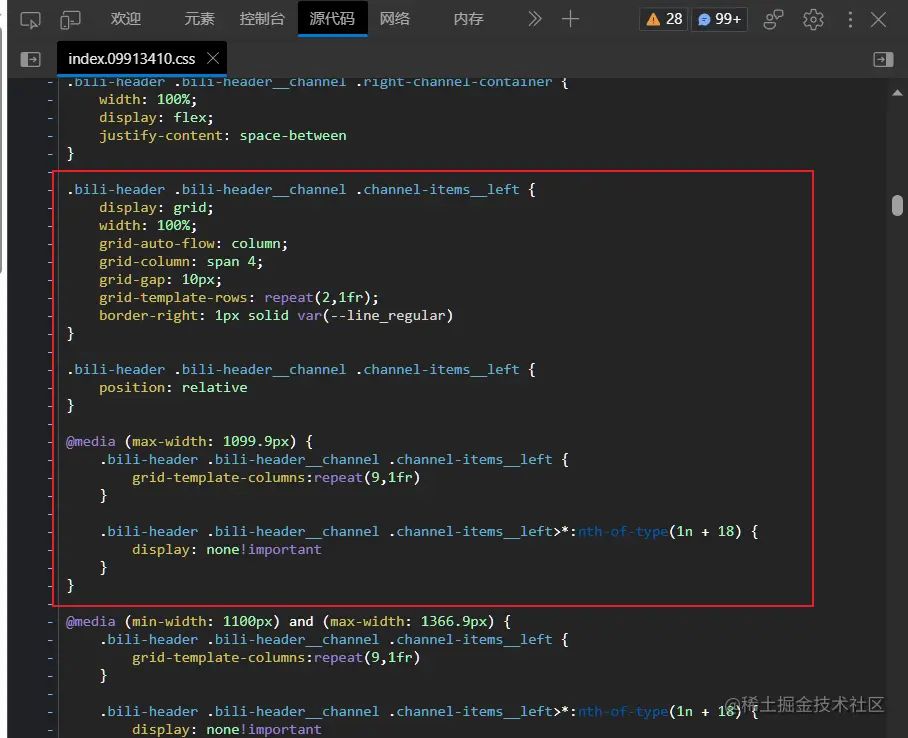Click the vertical scrollbar thumb

click(x=897, y=206)
